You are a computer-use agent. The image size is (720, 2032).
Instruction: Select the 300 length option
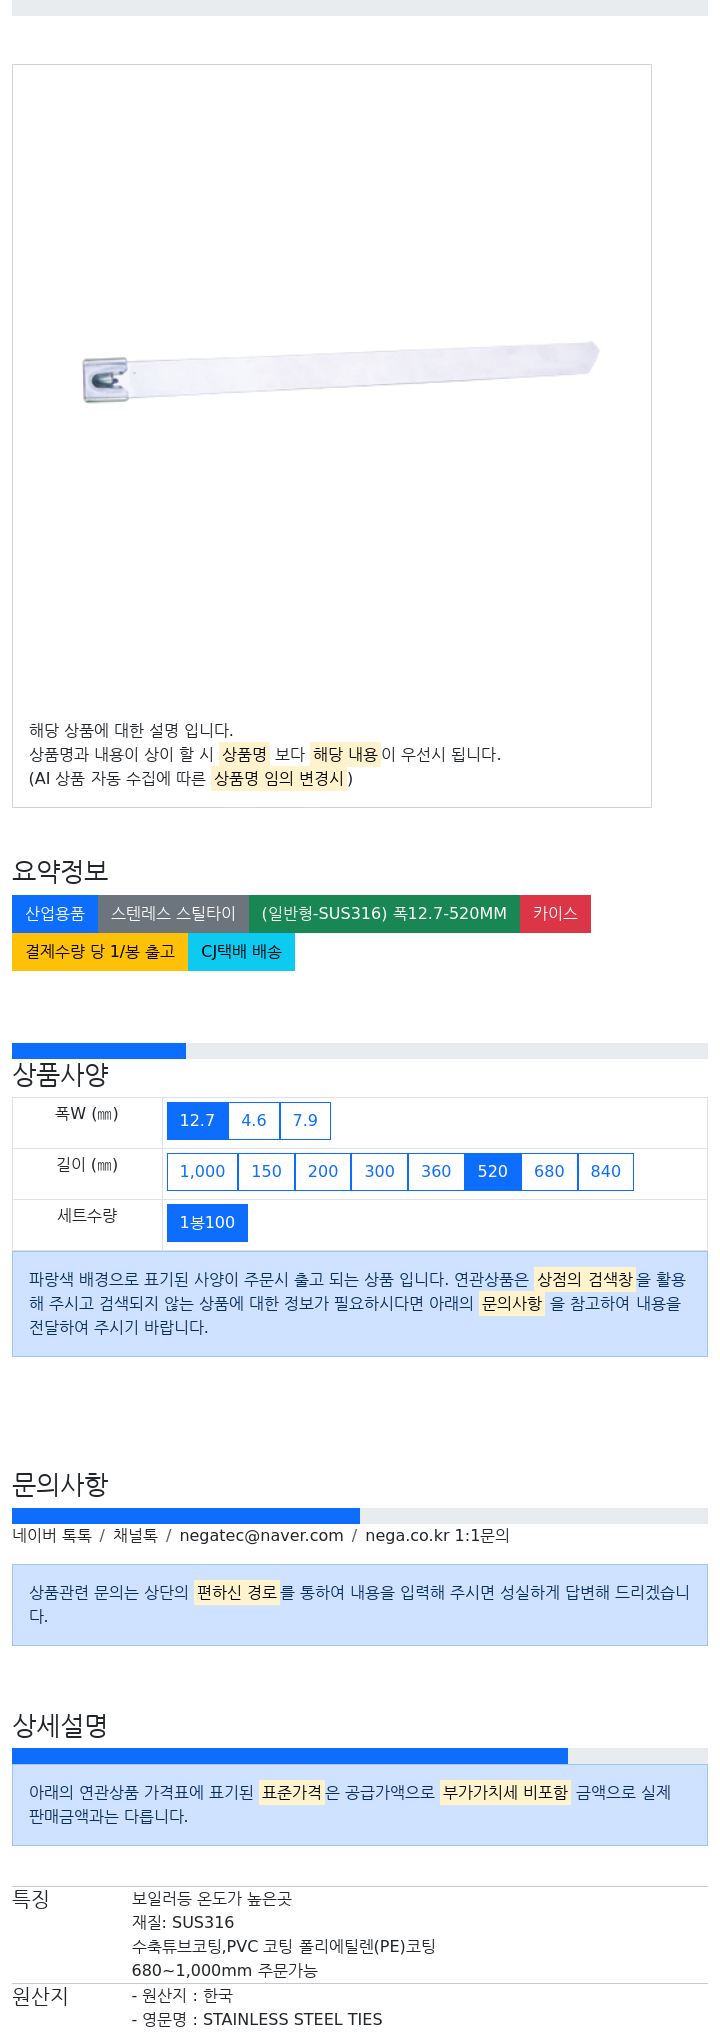coord(379,1171)
